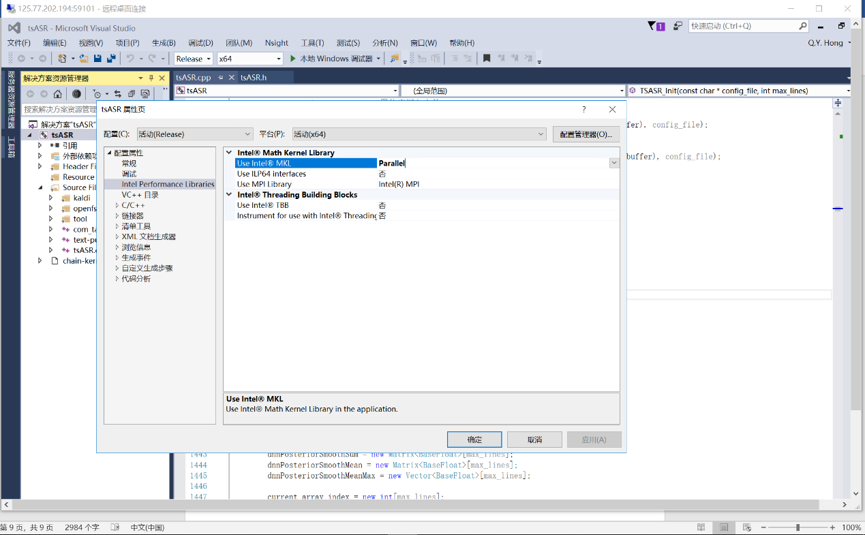The height and width of the screenshot is (535, 865).
Task: Click the Collapse All icon in Solution Explorer
Action: tap(131, 94)
